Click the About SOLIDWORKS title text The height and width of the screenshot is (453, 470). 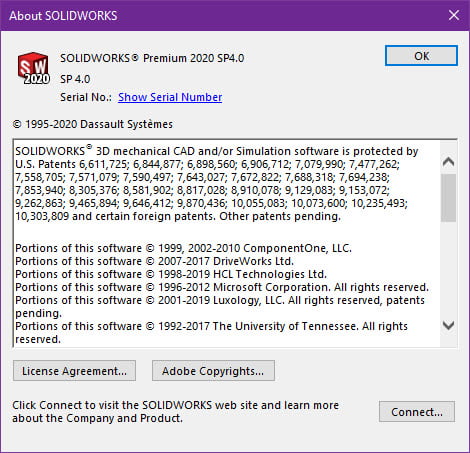(x=63, y=16)
